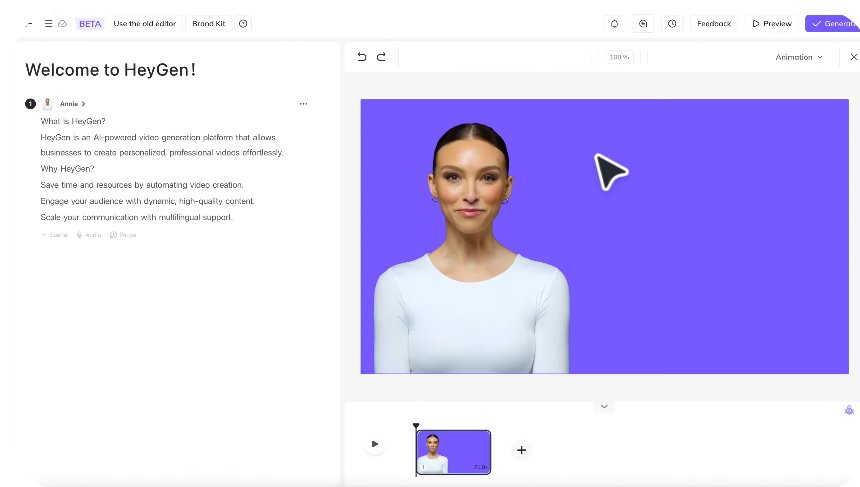Open scene one more options menu
This screenshot has height=487, width=860.
tap(303, 104)
